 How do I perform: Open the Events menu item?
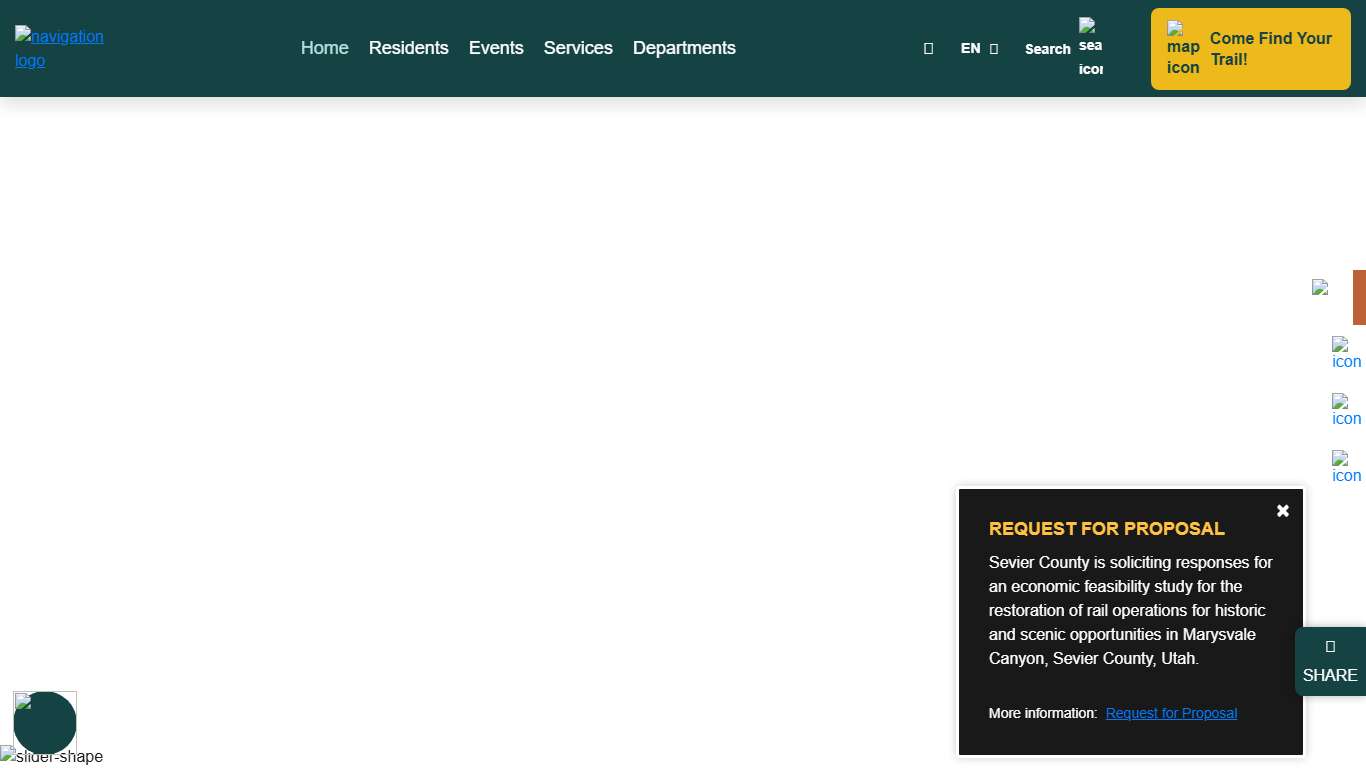point(496,48)
